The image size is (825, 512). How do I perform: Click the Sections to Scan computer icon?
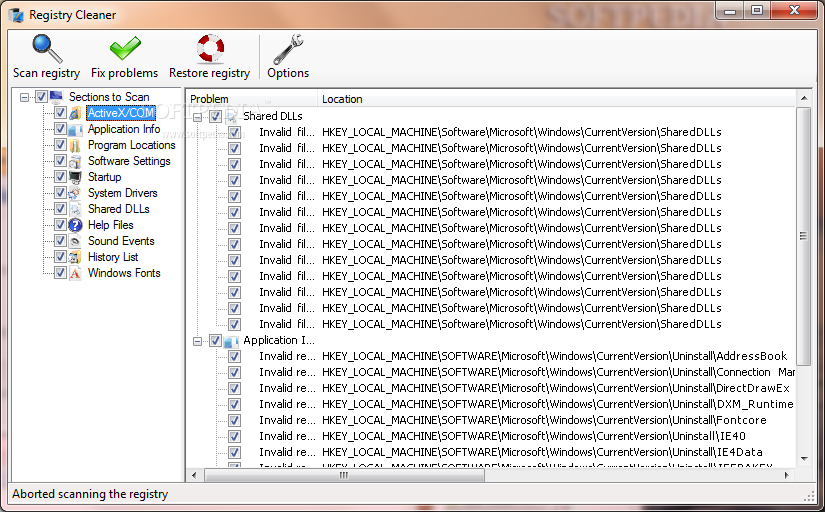pos(56,96)
